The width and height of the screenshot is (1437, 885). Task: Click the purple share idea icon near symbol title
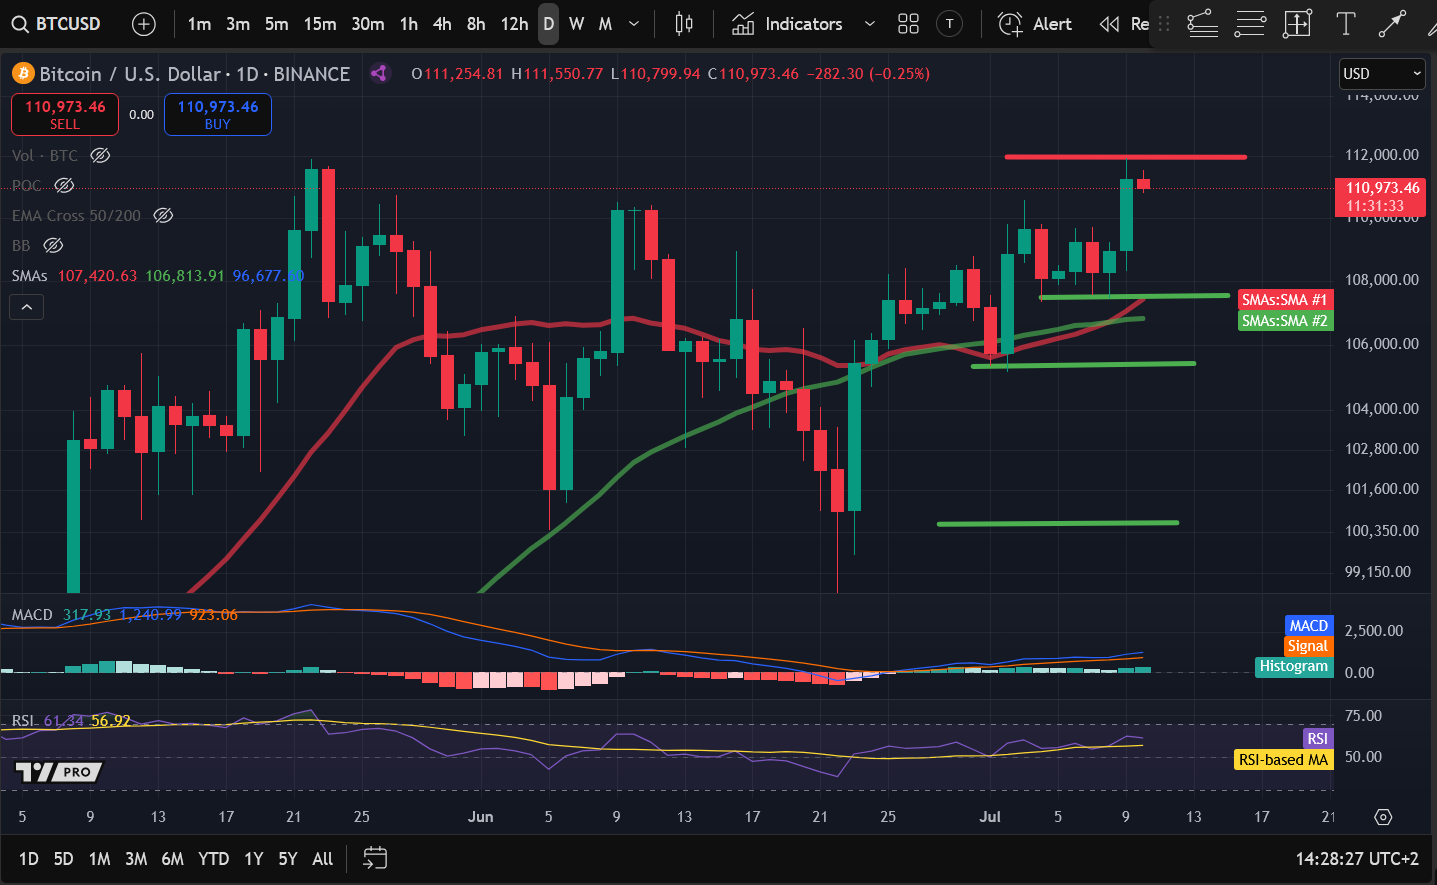click(379, 73)
